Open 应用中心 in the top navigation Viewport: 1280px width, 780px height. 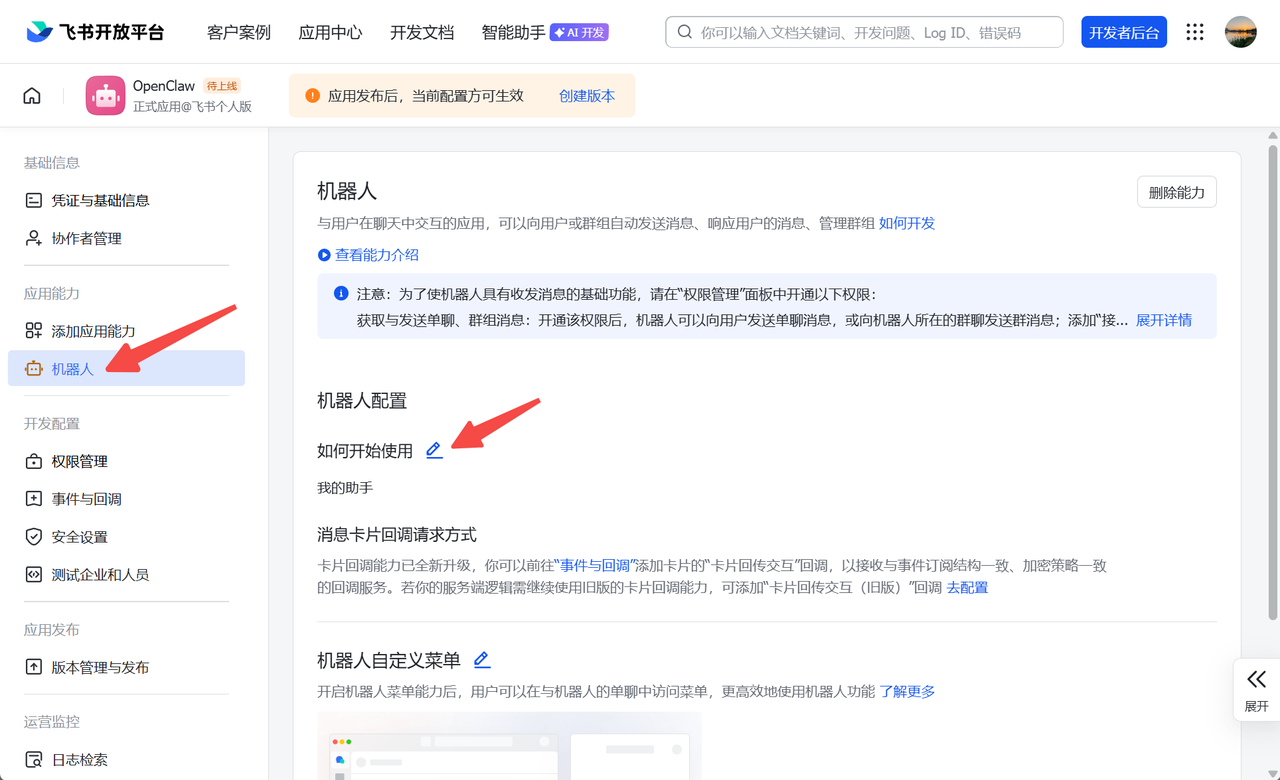tap(330, 31)
